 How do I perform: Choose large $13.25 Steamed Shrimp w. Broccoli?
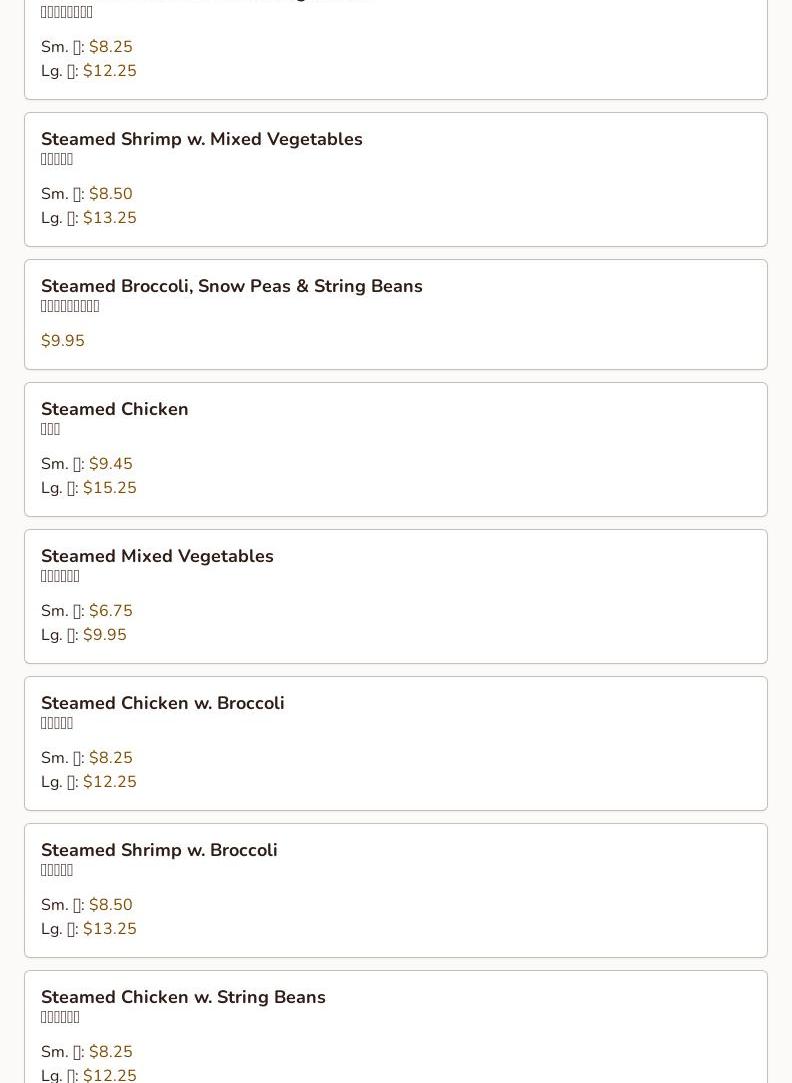(x=109, y=929)
